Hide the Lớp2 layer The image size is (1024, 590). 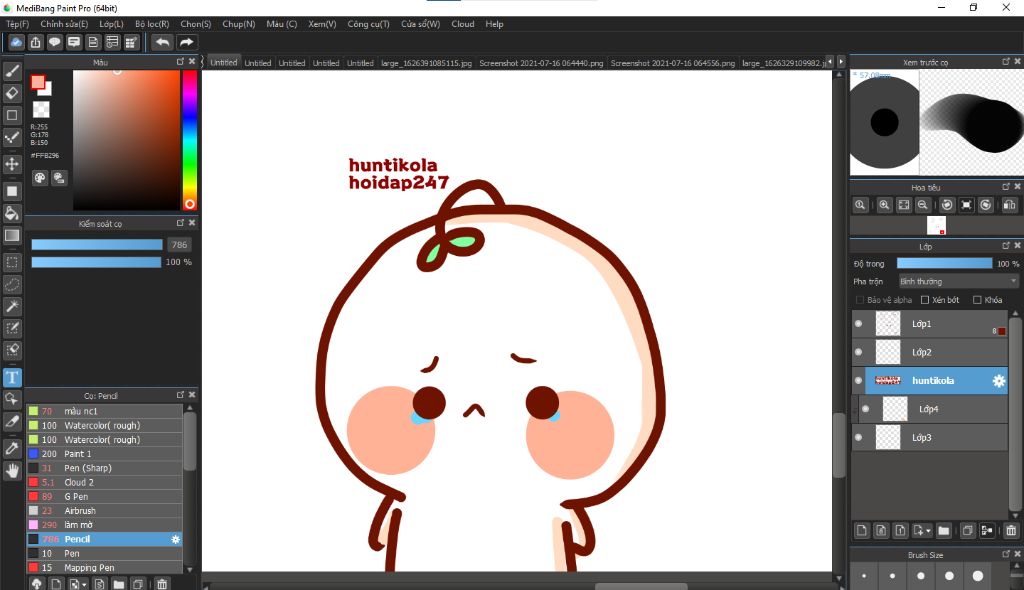point(858,352)
